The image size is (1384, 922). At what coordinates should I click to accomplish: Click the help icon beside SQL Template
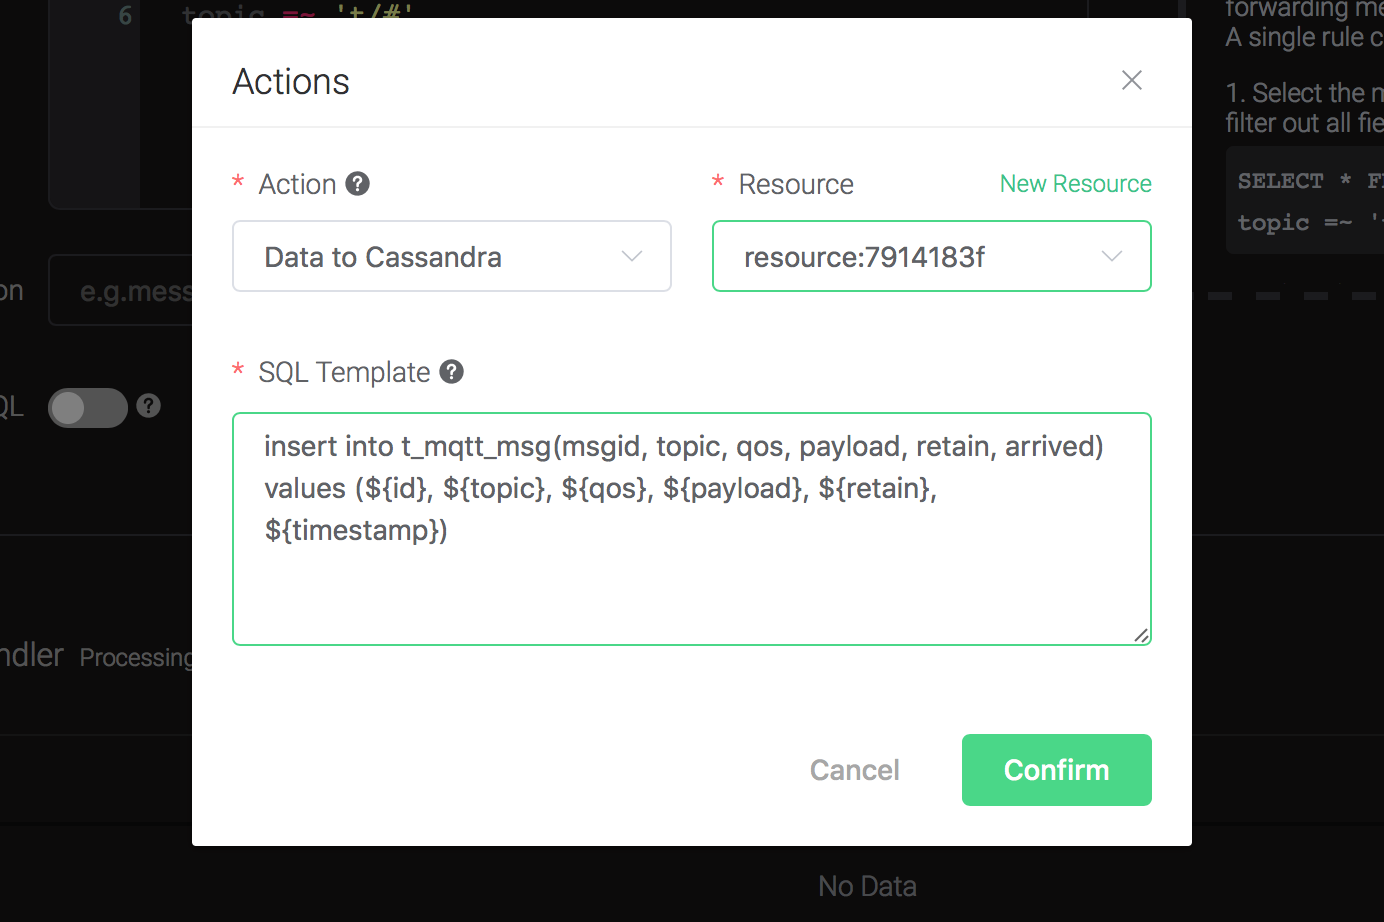452,372
